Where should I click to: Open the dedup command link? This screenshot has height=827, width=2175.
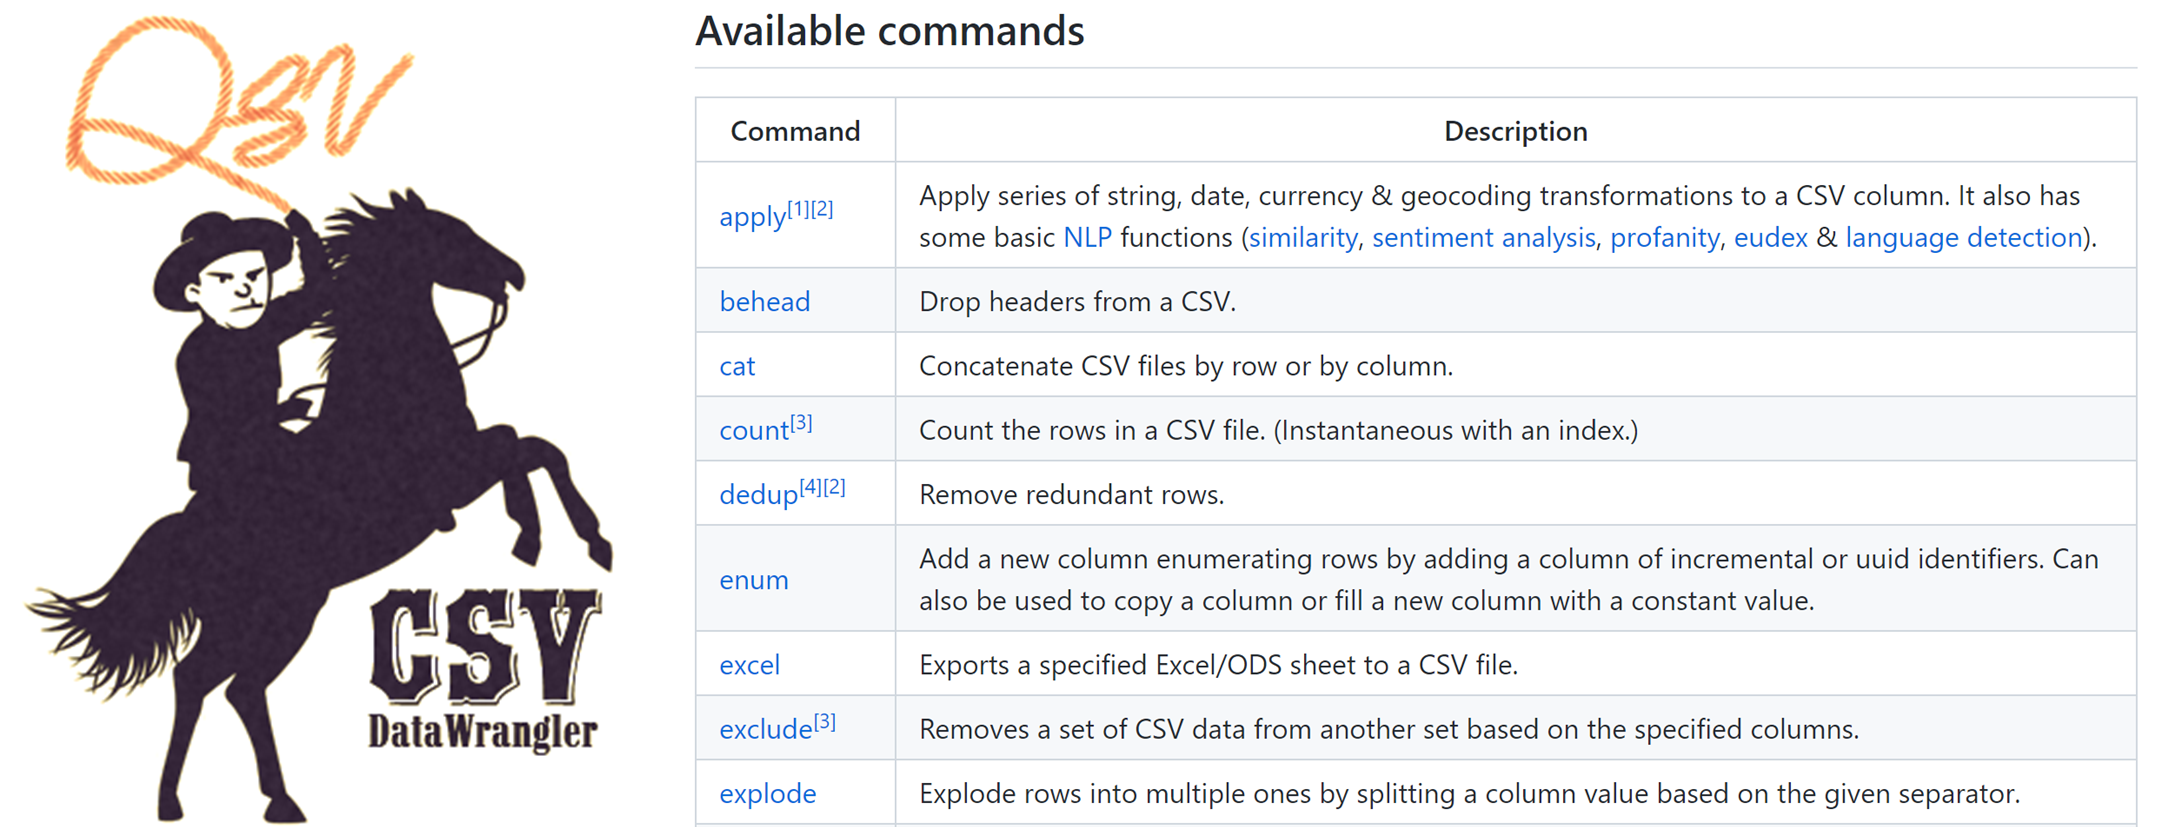(x=759, y=495)
